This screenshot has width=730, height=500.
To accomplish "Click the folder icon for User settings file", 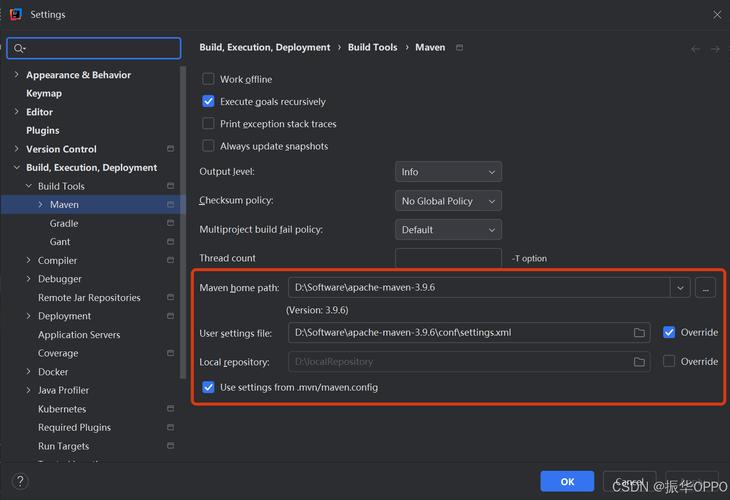I will pyautogui.click(x=640, y=333).
